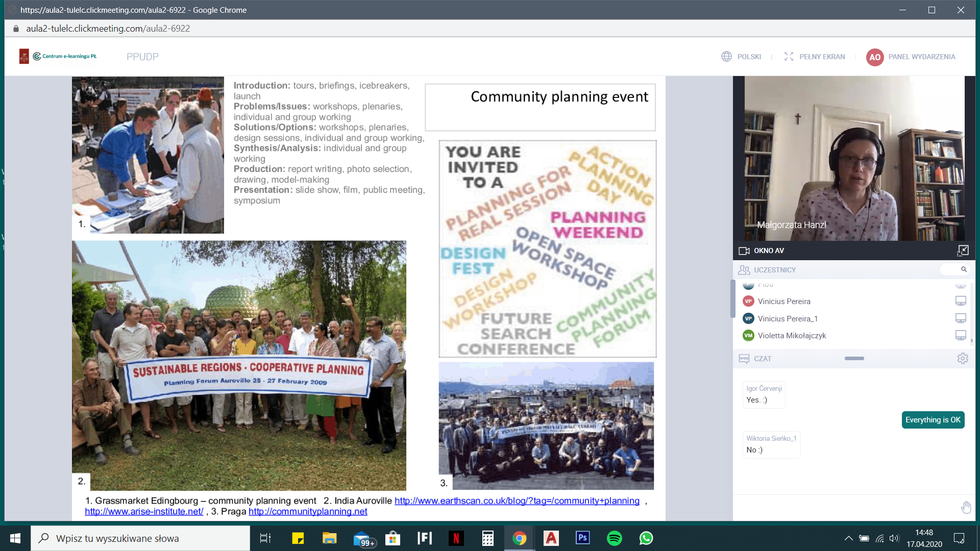Grab the chat panel resize handle
Viewport: 980px width, 551px height.
pos(854,359)
